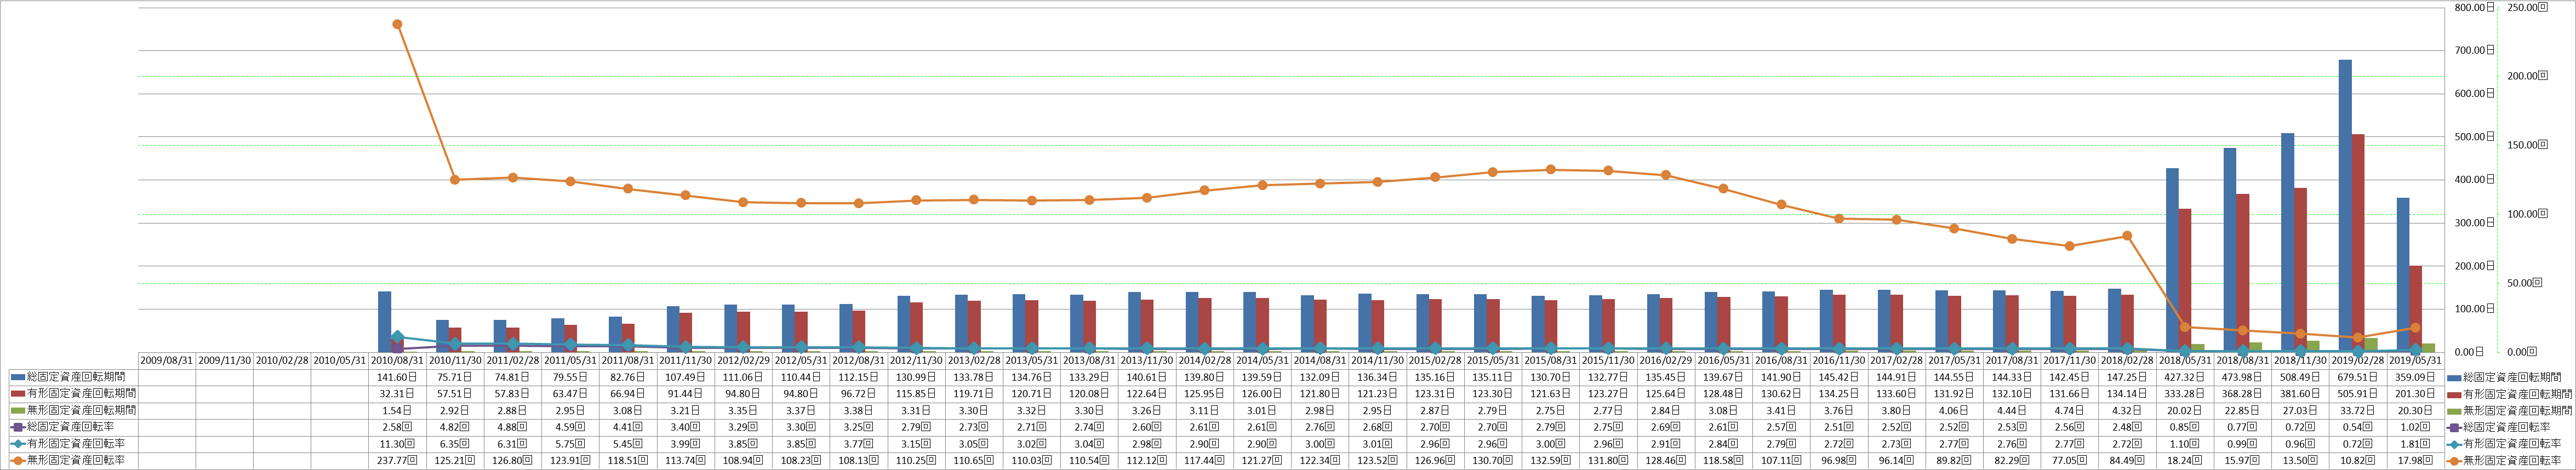Select the 10.82回 table cell
Screen dimensions: 2576x470
2358,461
